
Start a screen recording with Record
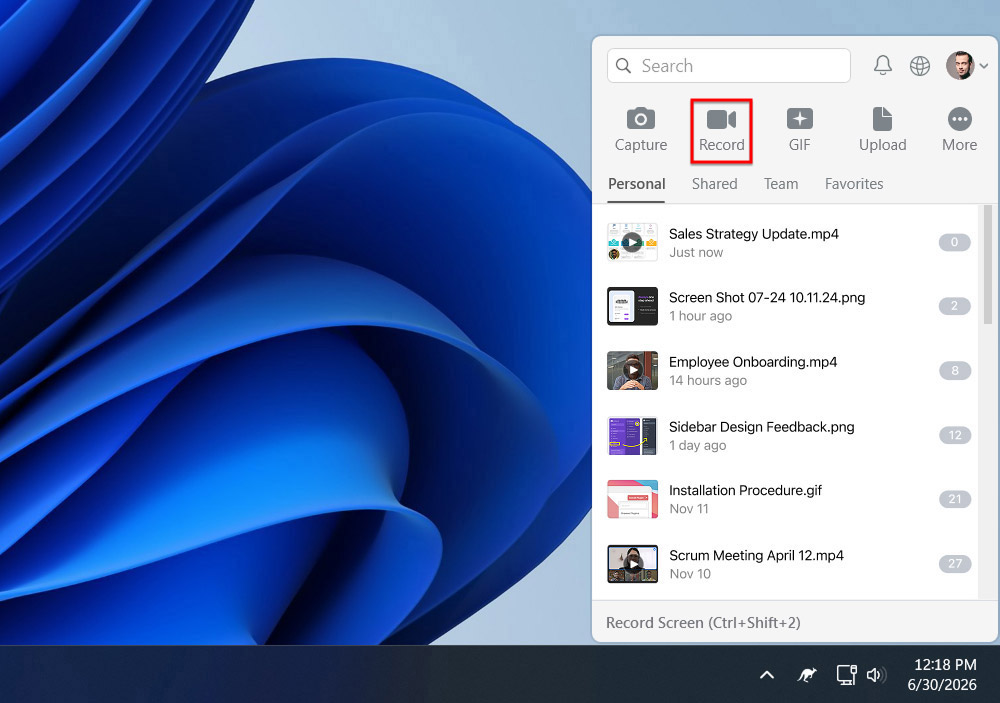[721, 131]
